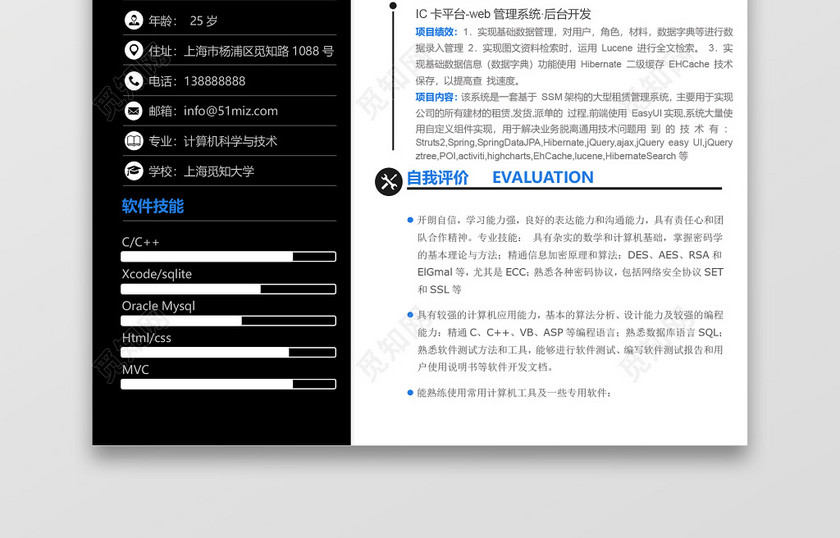840x538 pixels.
Task: Click the Xcode/sqlite skill label
Action: point(156,274)
